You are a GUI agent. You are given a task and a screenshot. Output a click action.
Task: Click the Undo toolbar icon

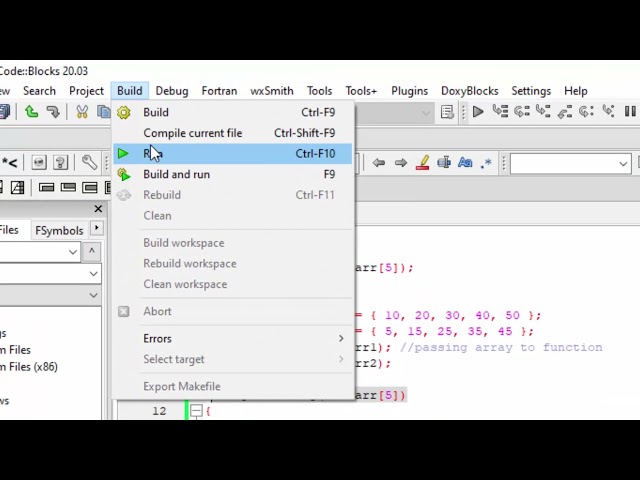32,111
